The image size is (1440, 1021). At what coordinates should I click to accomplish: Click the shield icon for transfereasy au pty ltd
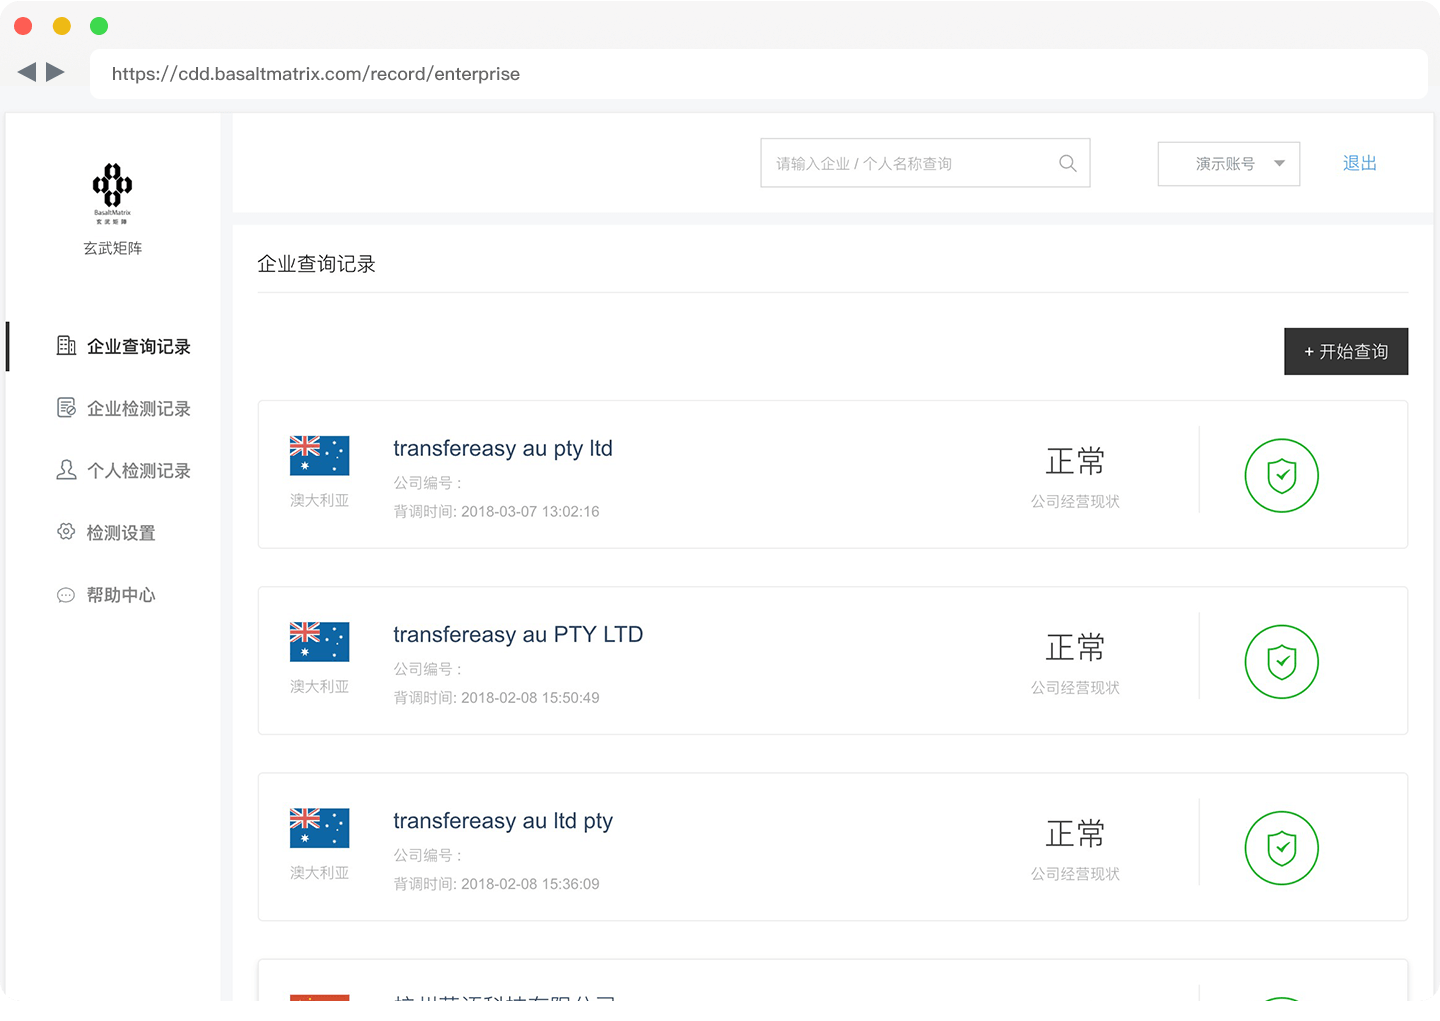pos(1282,476)
